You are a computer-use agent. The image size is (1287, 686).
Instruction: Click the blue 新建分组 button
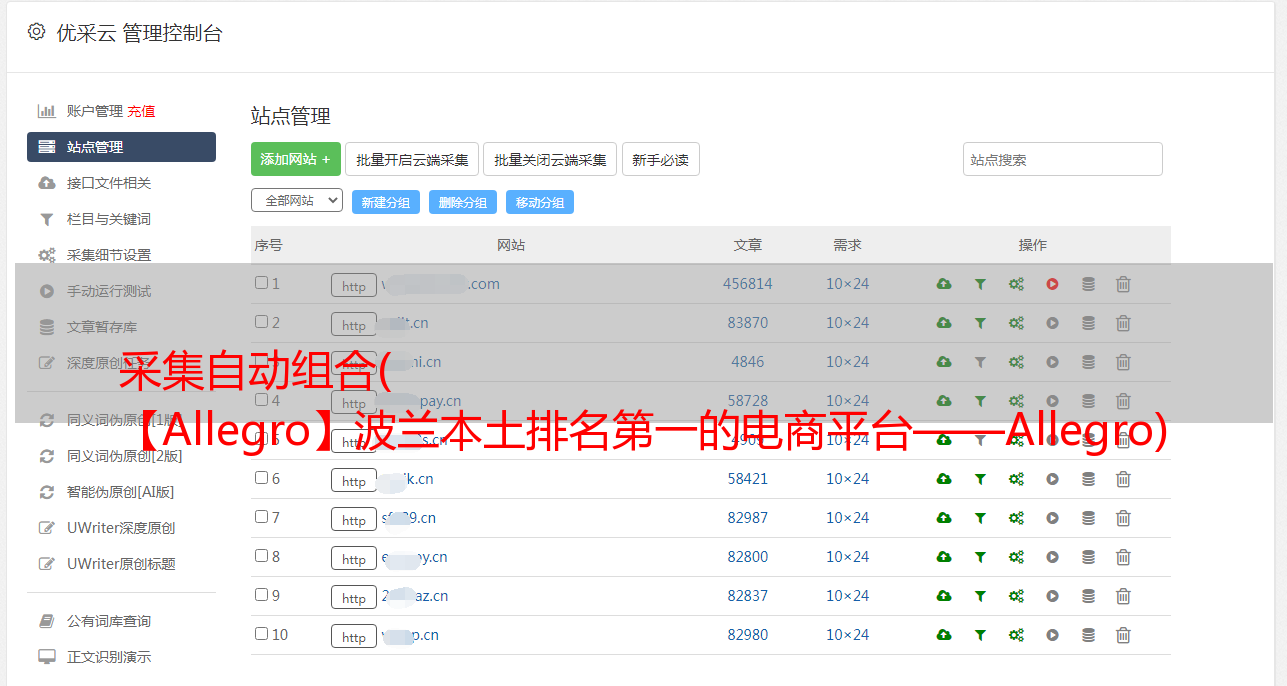click(x=385, y=202)
